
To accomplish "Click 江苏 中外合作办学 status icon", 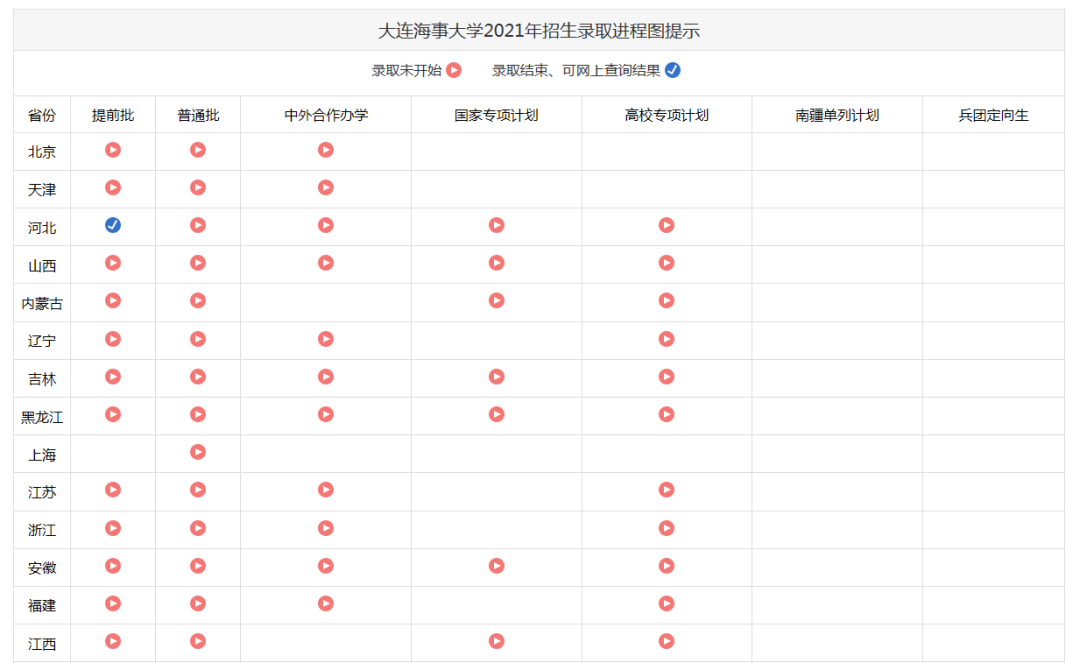I will coord(326,490).
